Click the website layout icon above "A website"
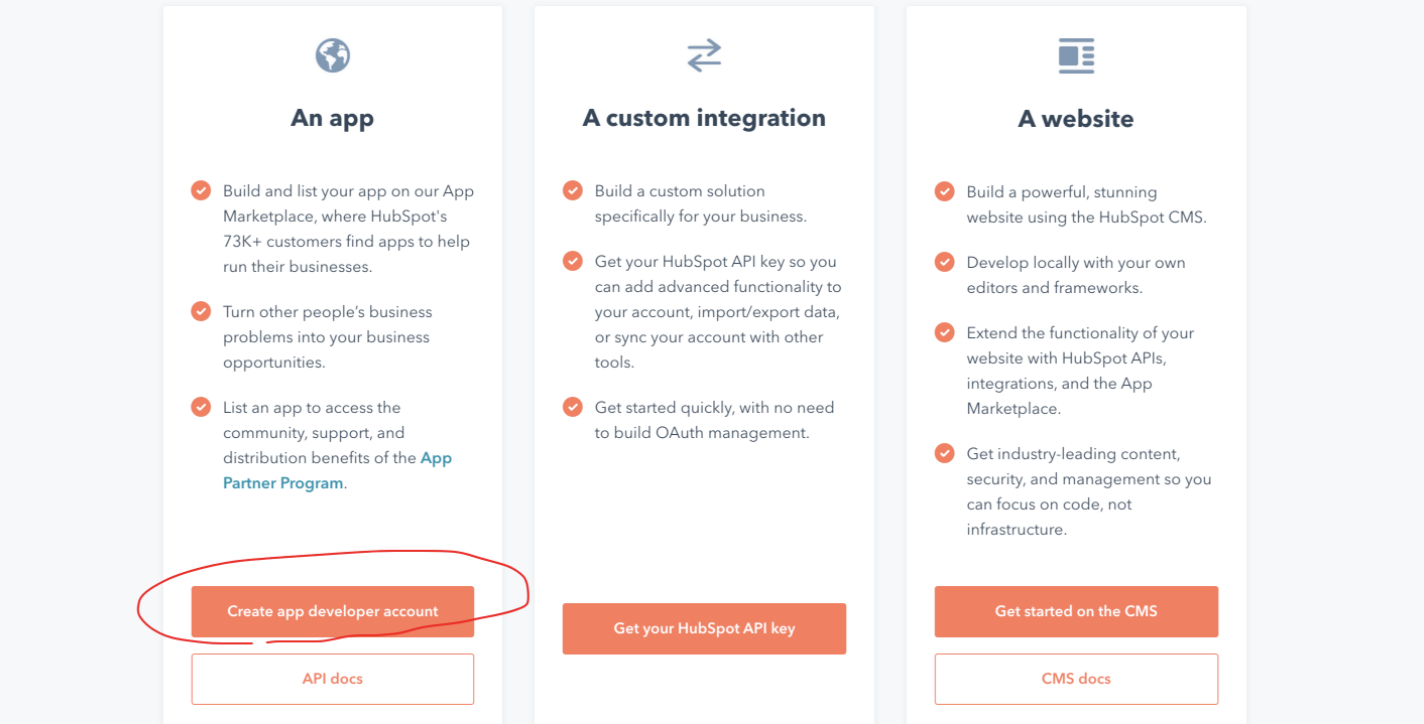The width and height of the screenshot is (1424, 724). pyautogui.click(x=1076, y=56)
